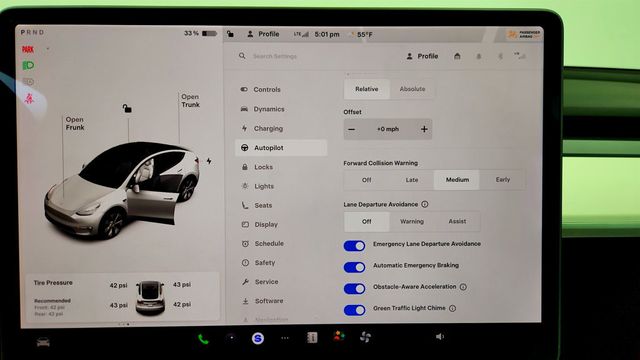This screenshot has width=640, height=360.
Task: Decrease offset with minus button
Action: tap(351, 129)
